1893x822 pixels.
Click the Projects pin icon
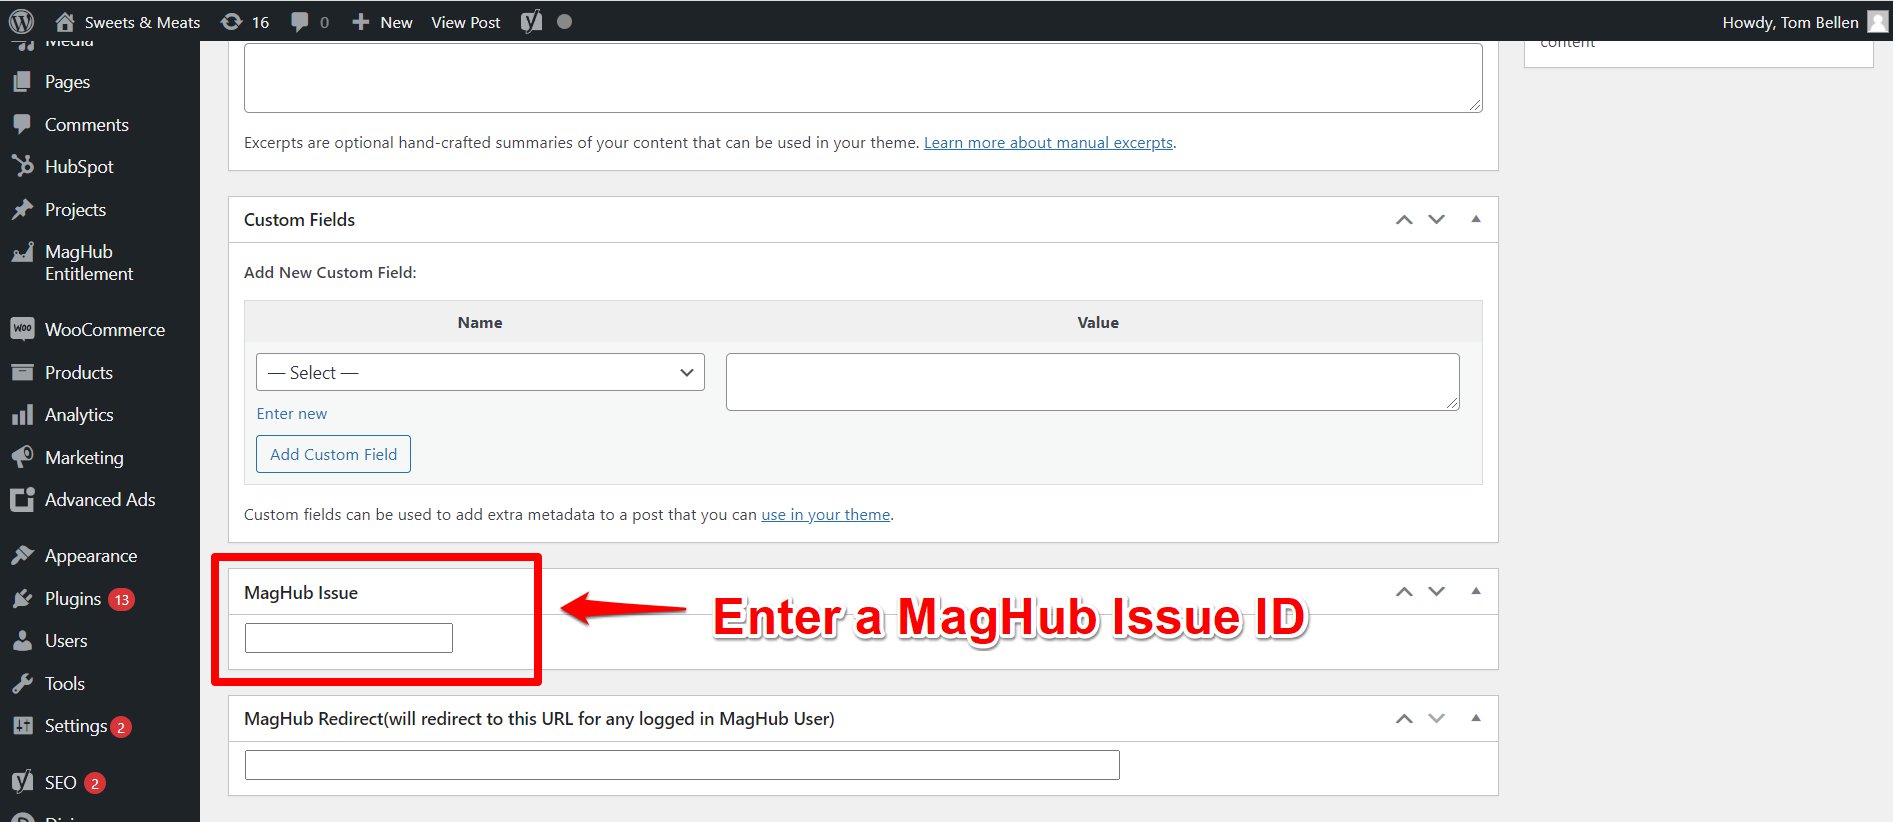pos(22,209)
